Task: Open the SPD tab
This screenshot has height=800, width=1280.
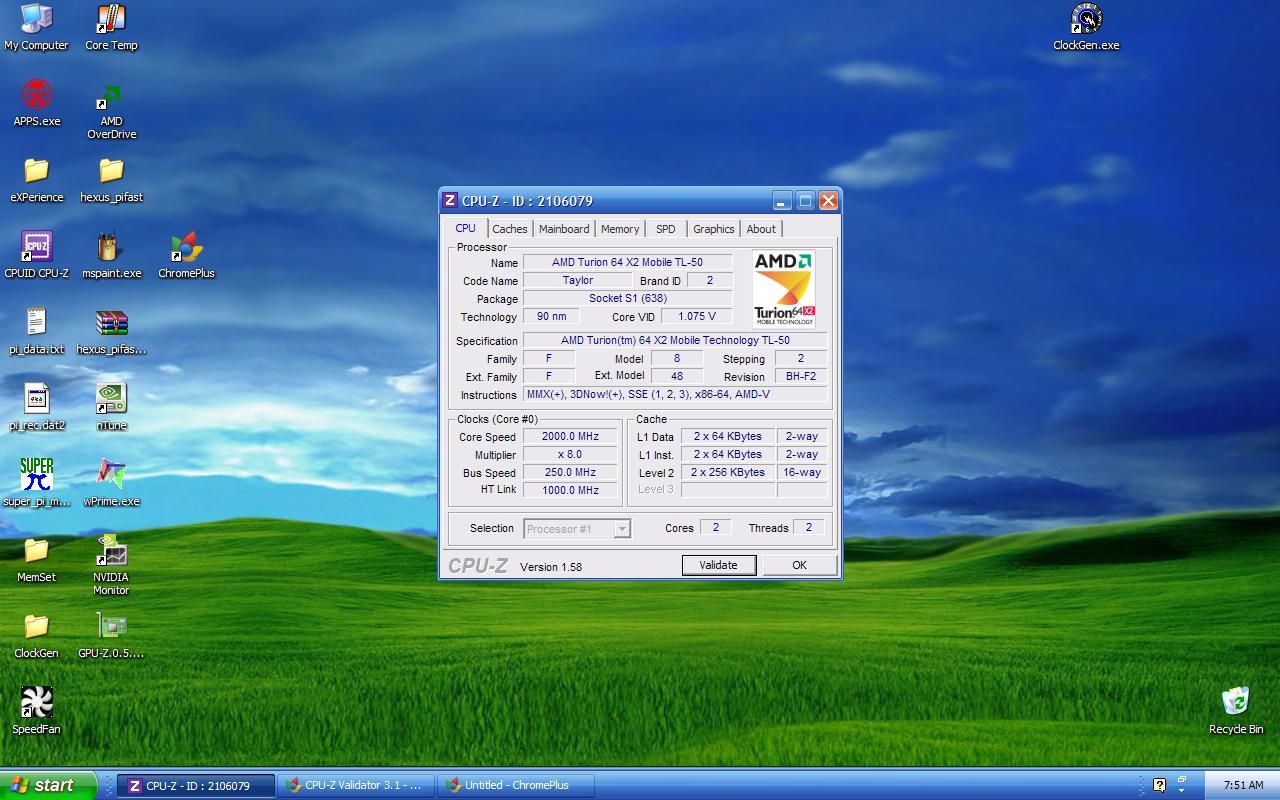Action: [666, 229]
